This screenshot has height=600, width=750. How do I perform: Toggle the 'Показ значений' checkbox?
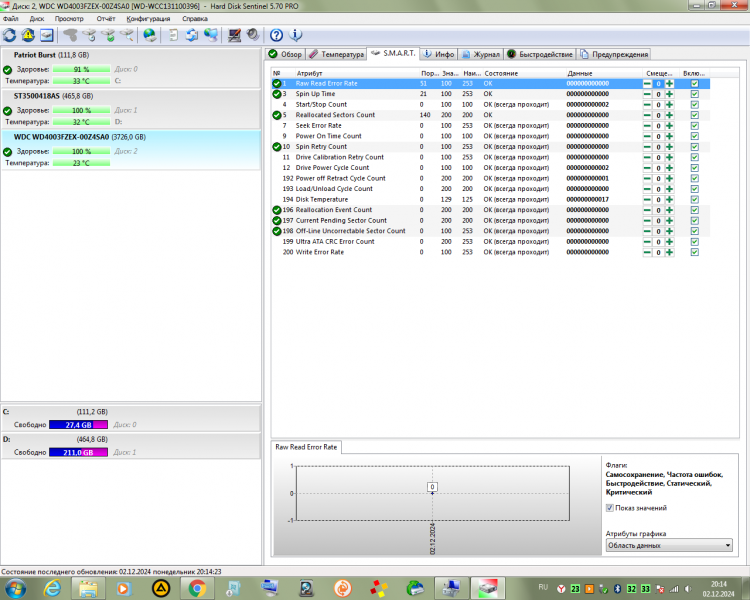click(610, 508)
